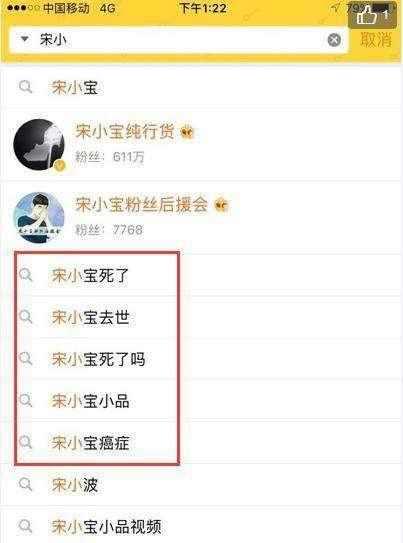Tap the magnifier icon beside 宋小宝去世
The height and width of the screenshot is (543, 403).
[26, 317]
